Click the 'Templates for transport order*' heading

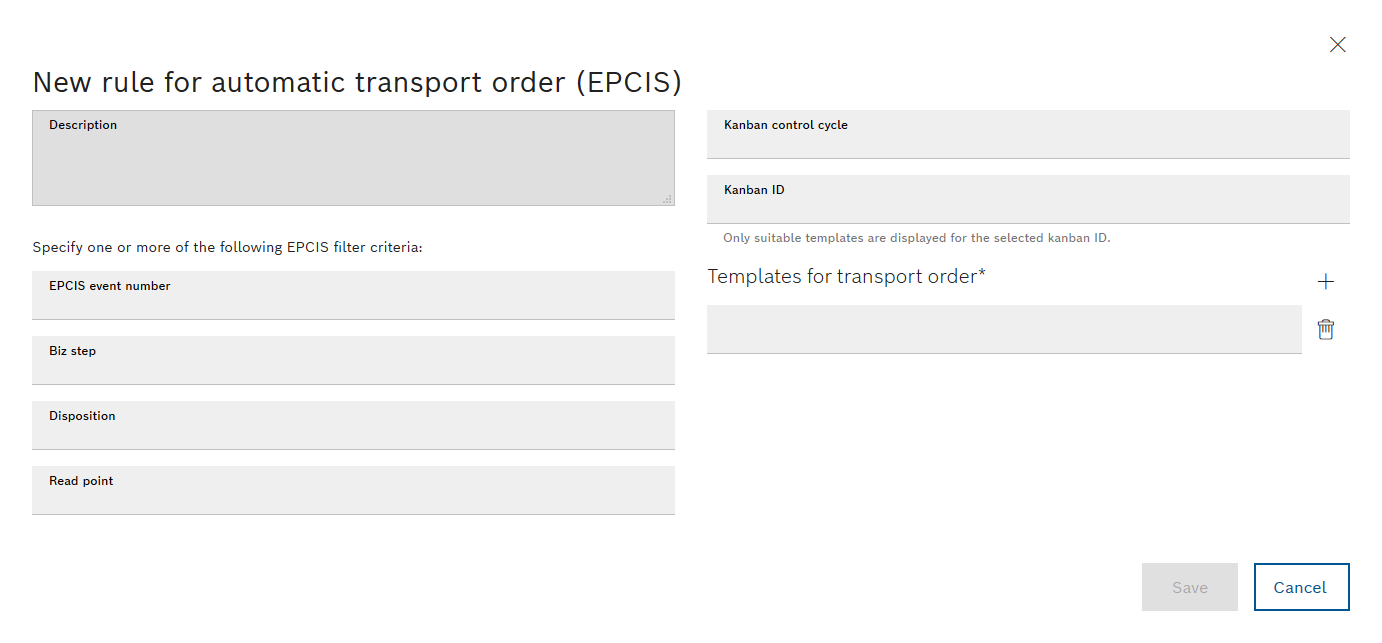846,276
